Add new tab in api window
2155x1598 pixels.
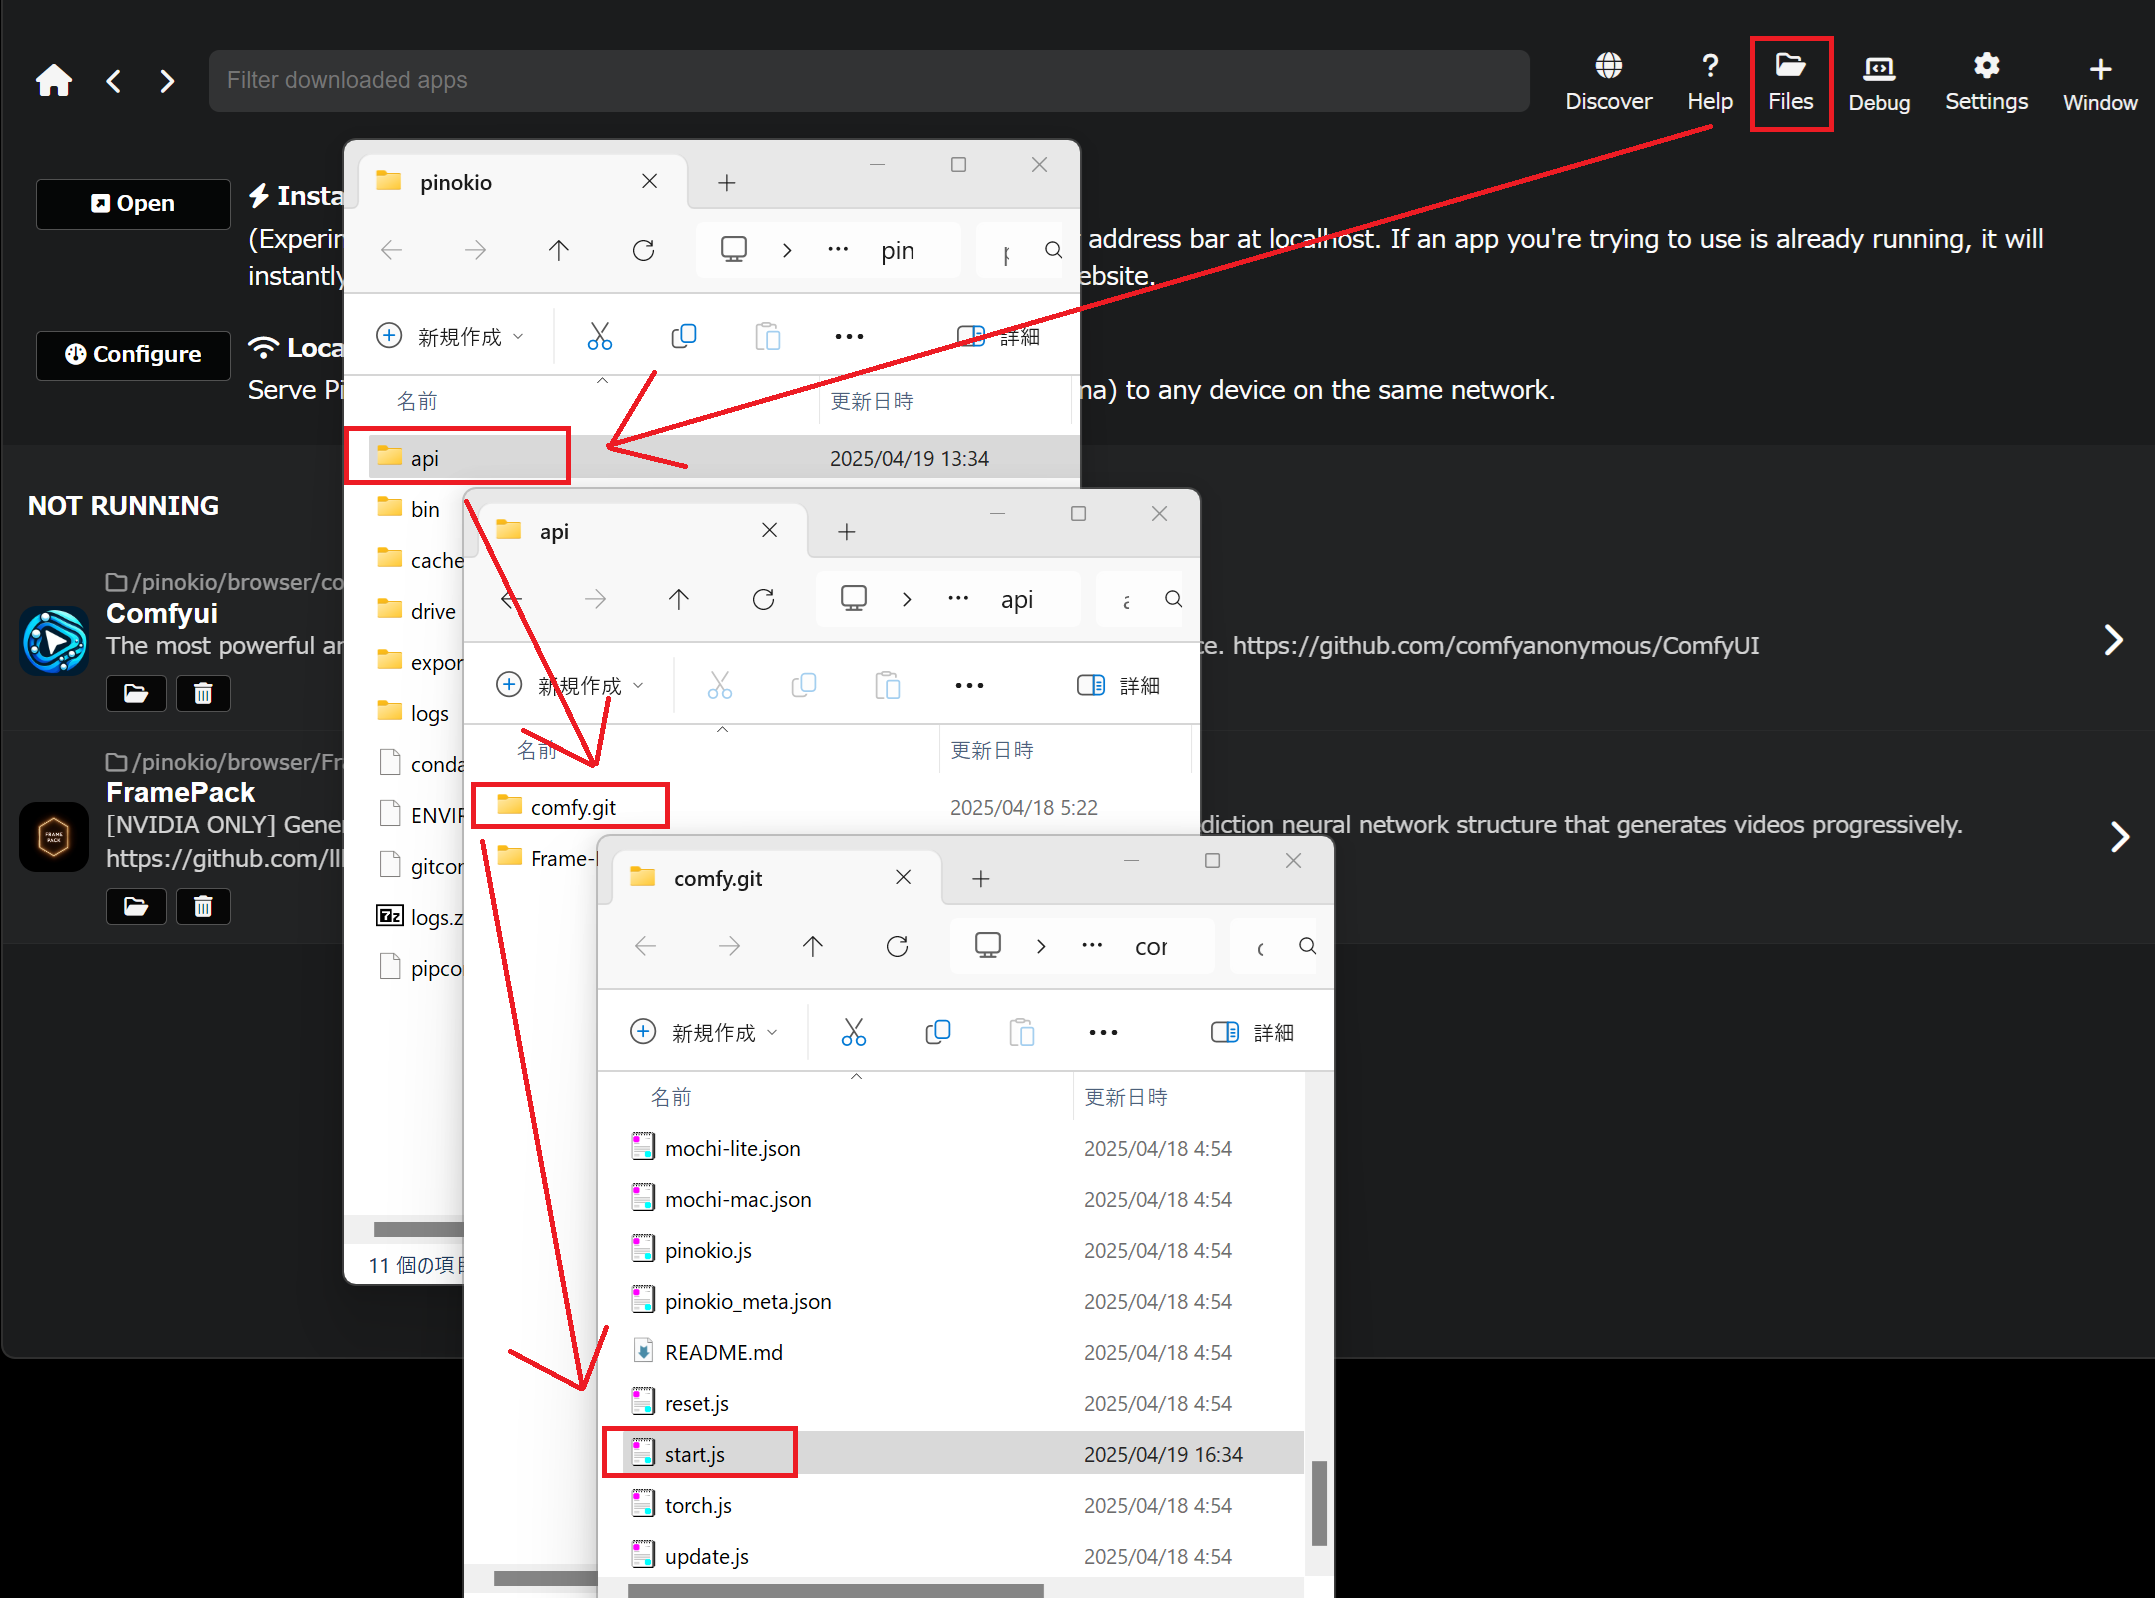tap(846, 531)
